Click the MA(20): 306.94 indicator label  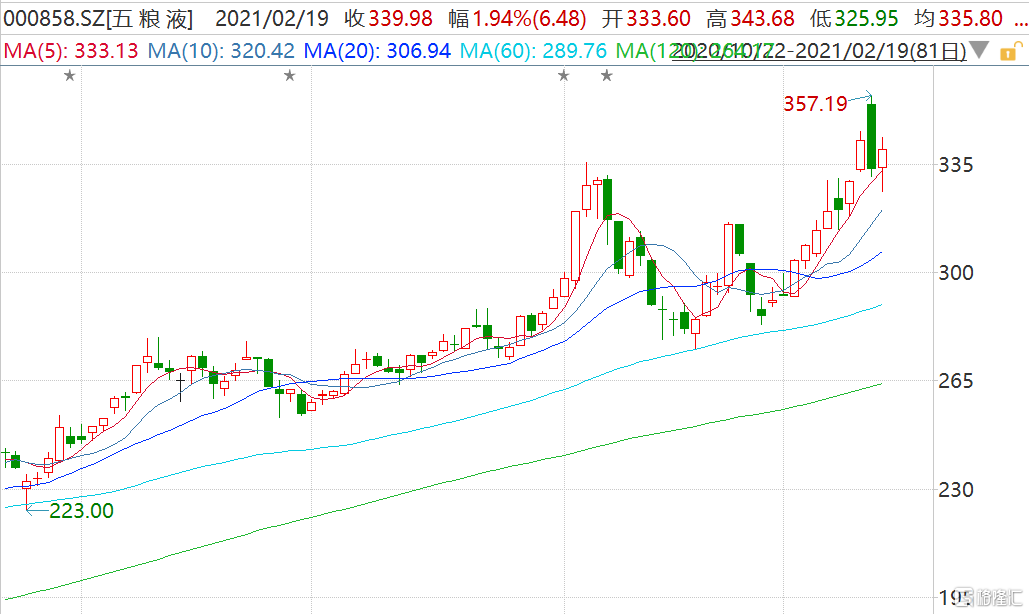377,51
